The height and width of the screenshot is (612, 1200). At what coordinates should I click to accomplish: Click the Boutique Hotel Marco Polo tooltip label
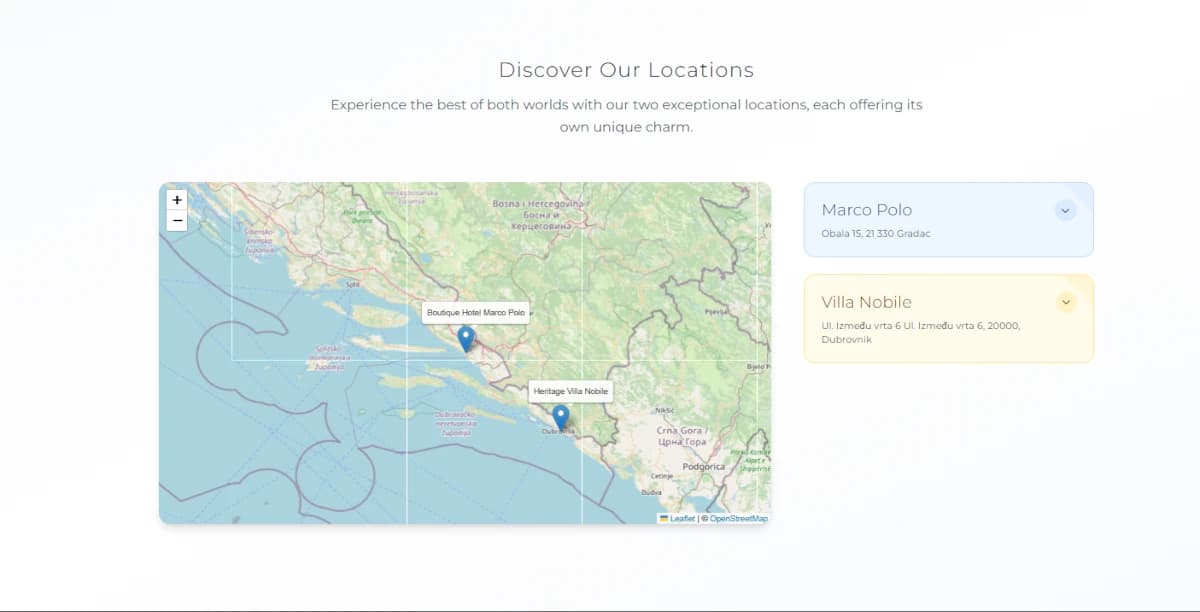[x=475, y=313]
